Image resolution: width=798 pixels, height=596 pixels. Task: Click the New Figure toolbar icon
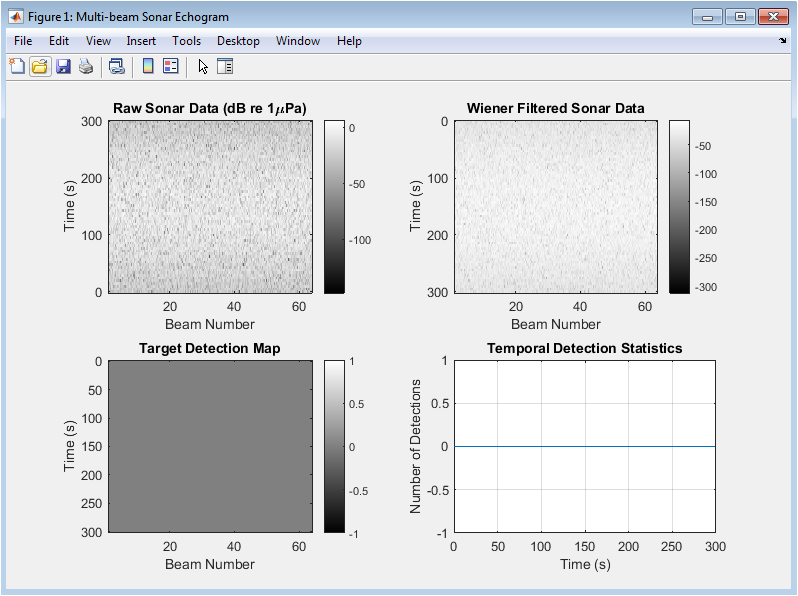tap(17, 67)
